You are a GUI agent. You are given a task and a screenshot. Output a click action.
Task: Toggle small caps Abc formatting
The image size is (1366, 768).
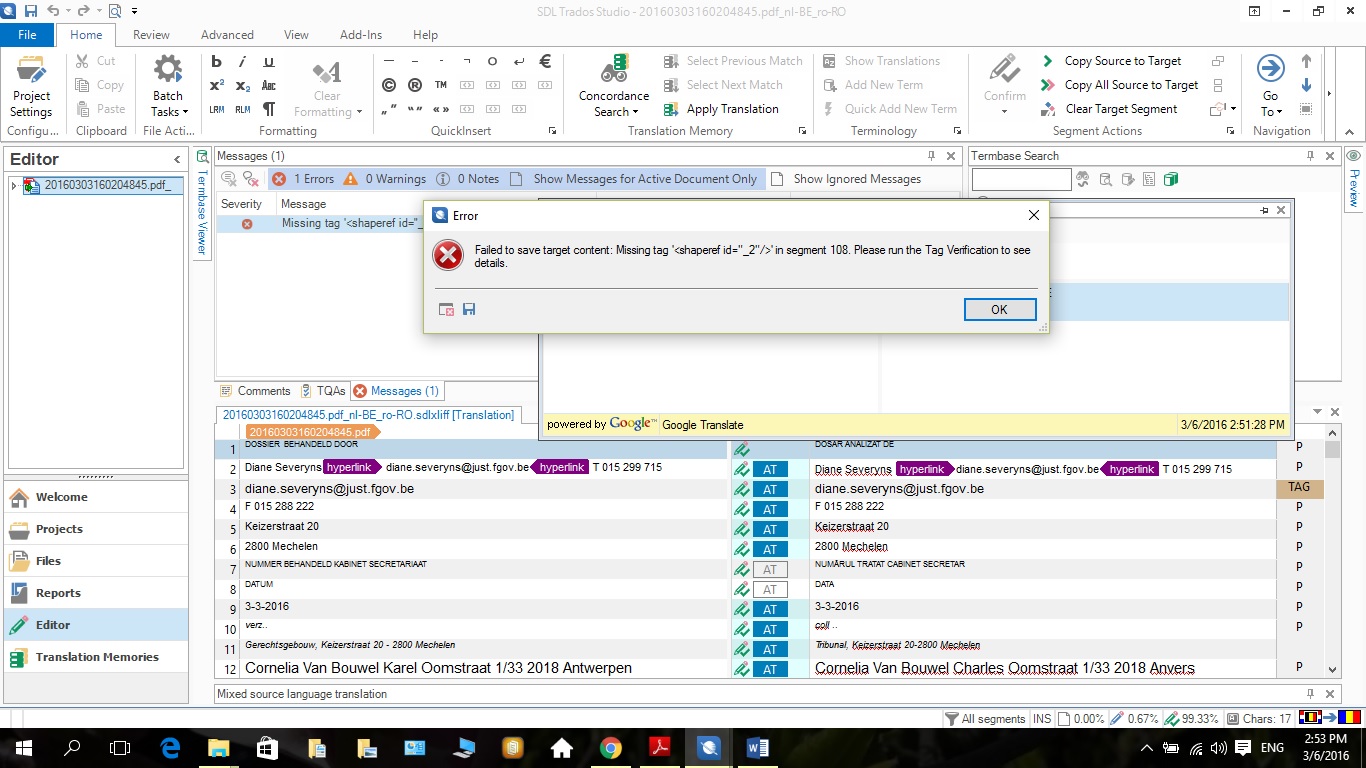coord(269,85)
